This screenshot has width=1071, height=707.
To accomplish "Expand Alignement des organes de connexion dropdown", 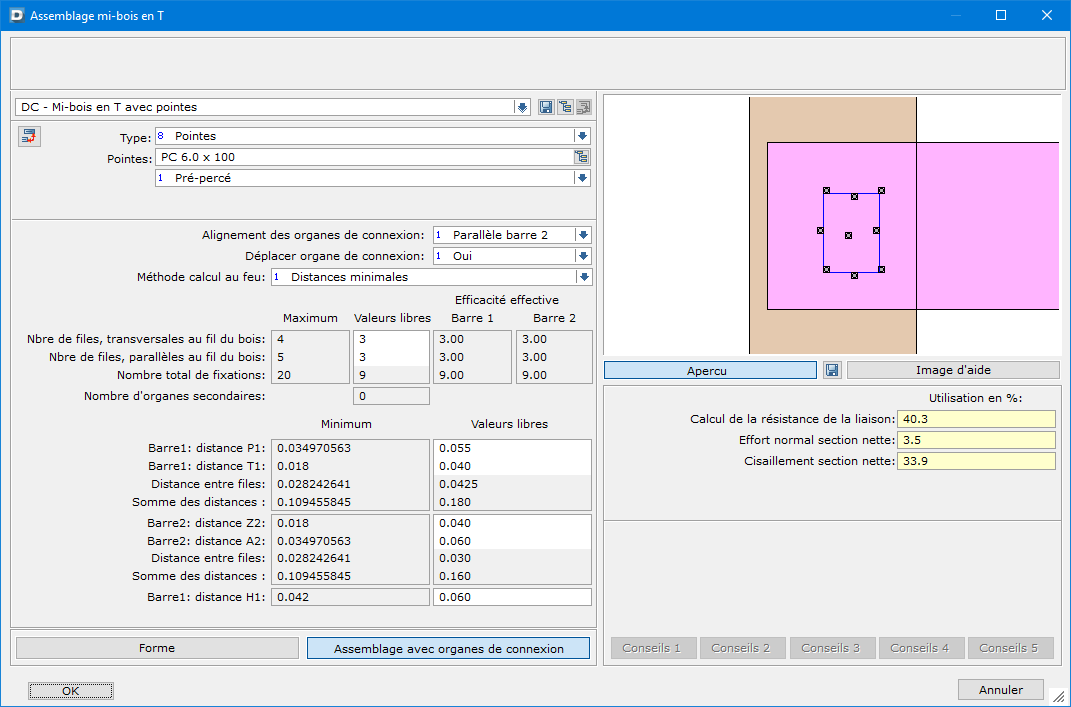I will [x=584, y=235].
